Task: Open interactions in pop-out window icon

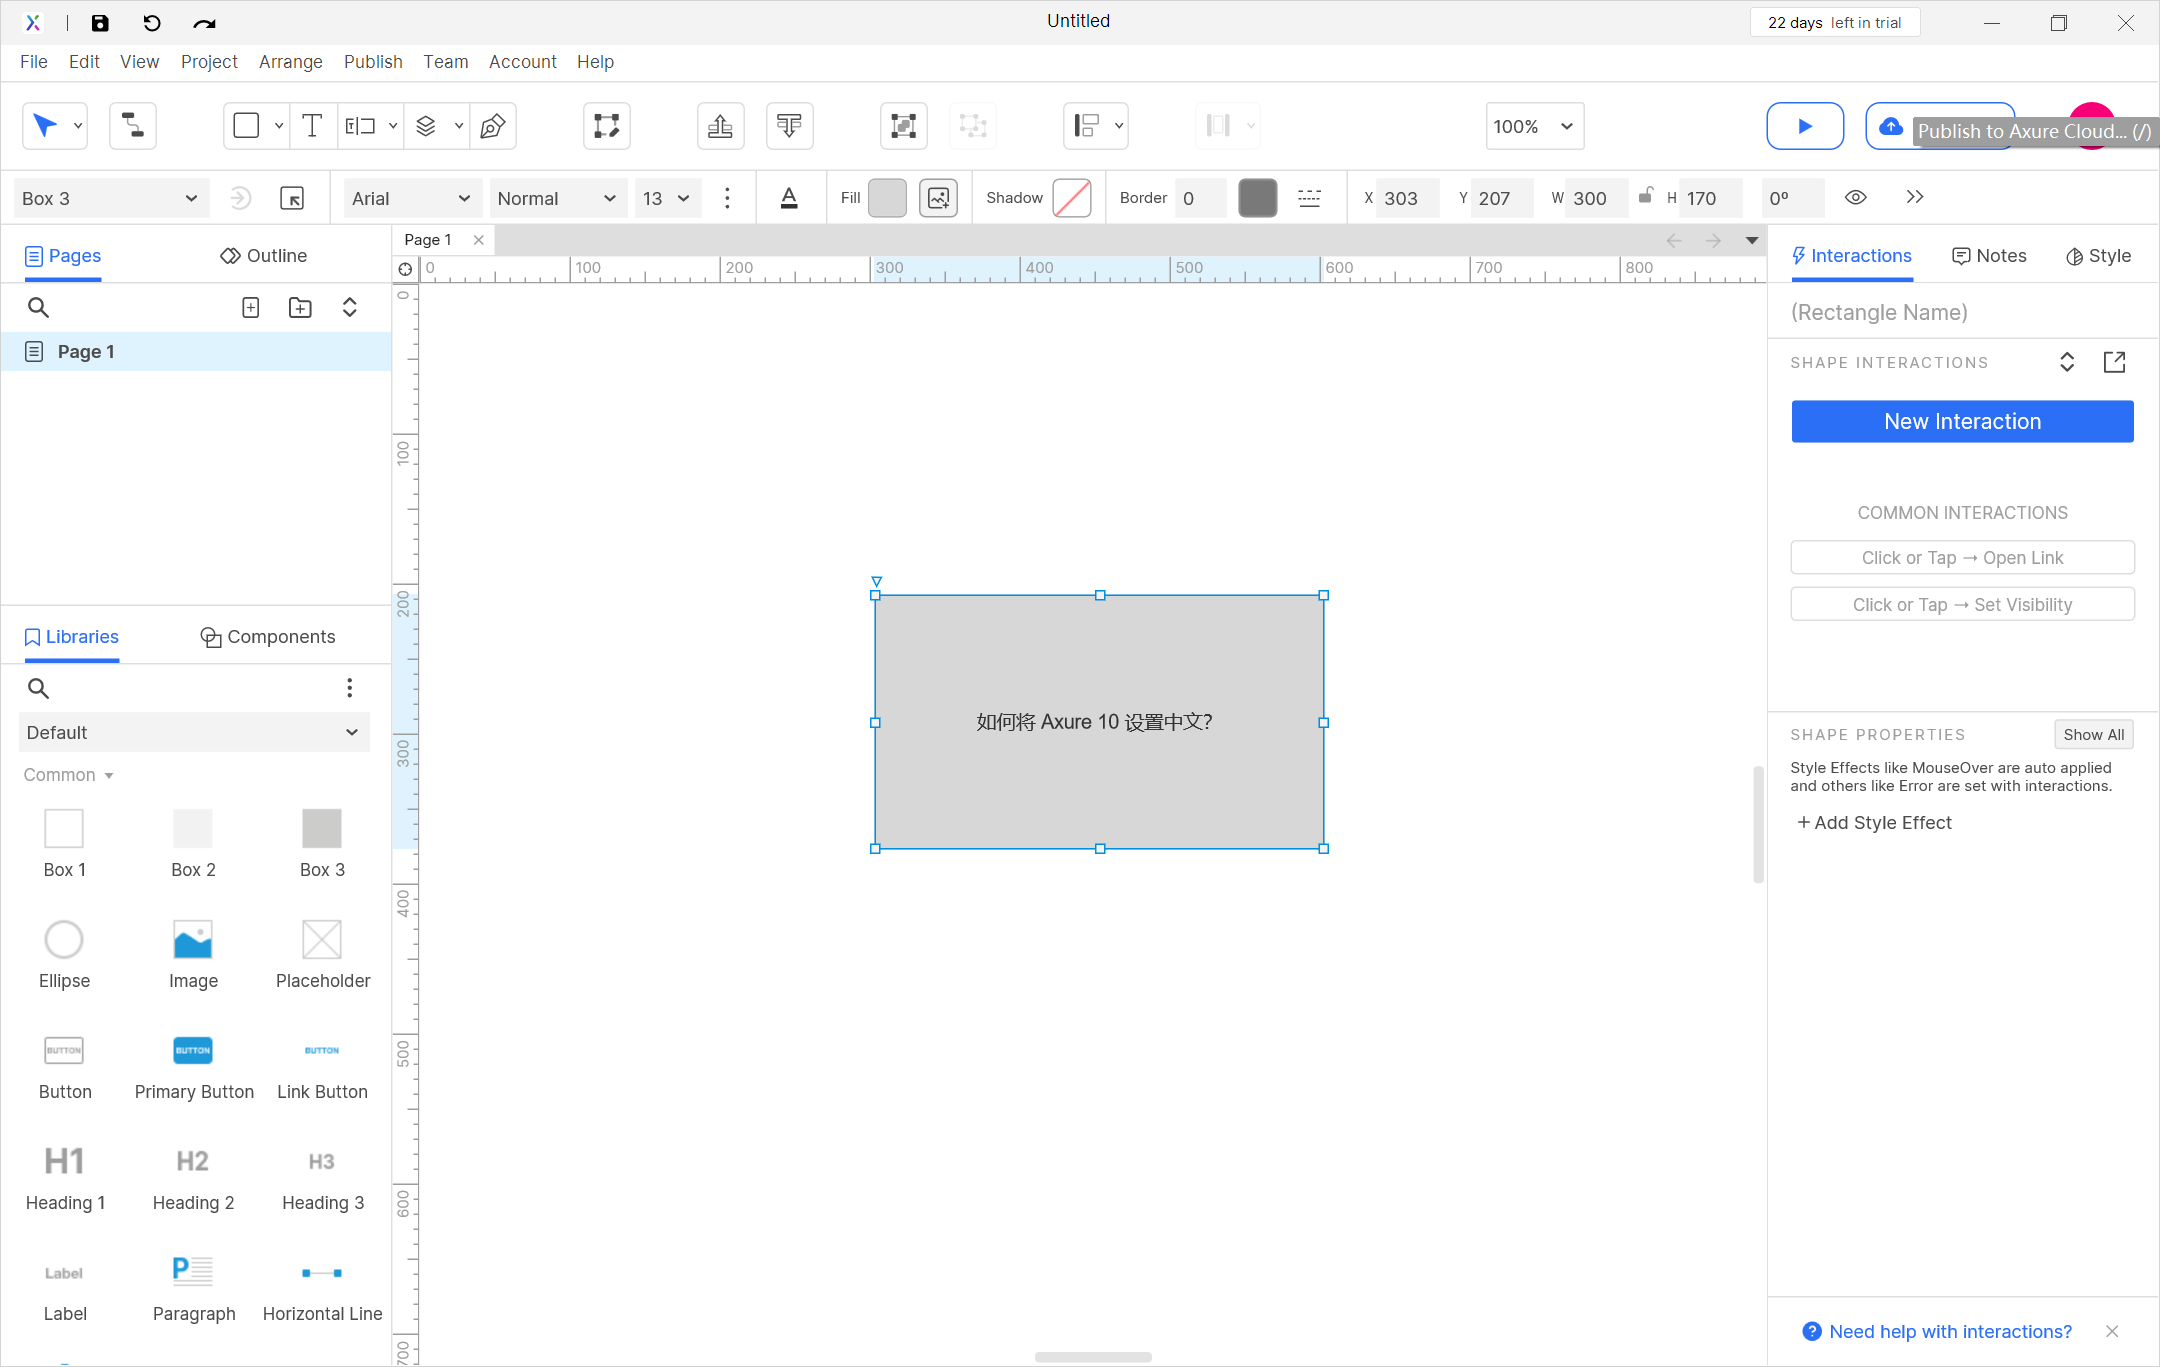Action: click(x=2114, y=362)
